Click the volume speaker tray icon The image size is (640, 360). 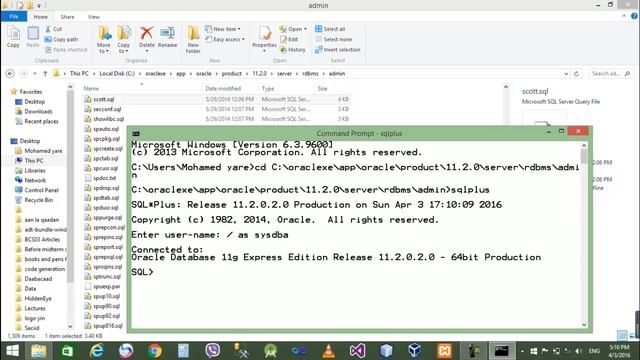(x=578, y=351)
